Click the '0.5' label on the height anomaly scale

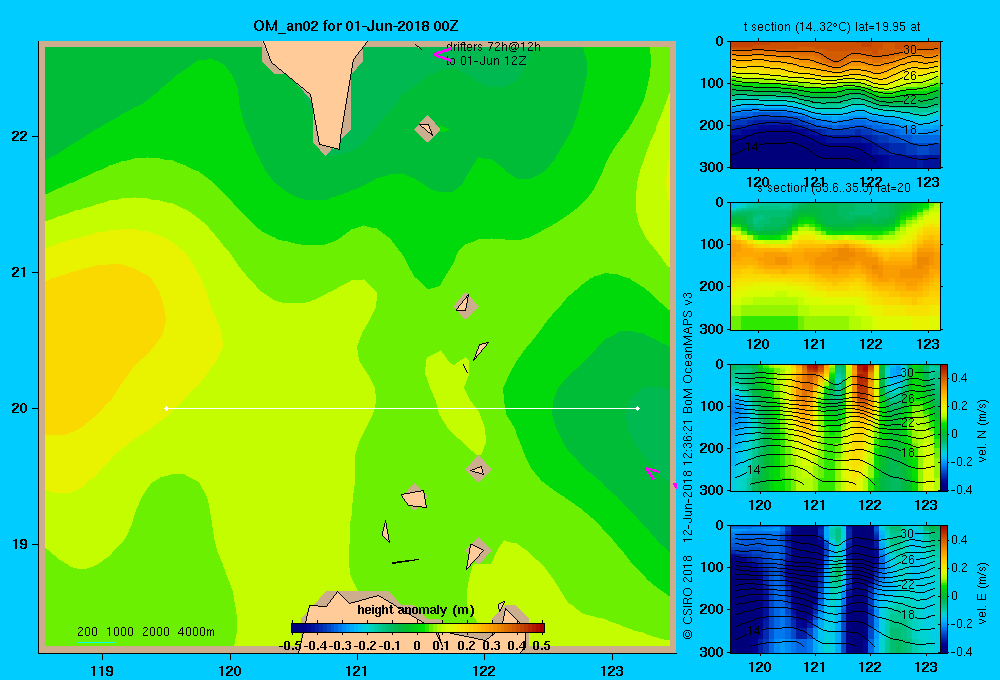[x=541, y=646]
